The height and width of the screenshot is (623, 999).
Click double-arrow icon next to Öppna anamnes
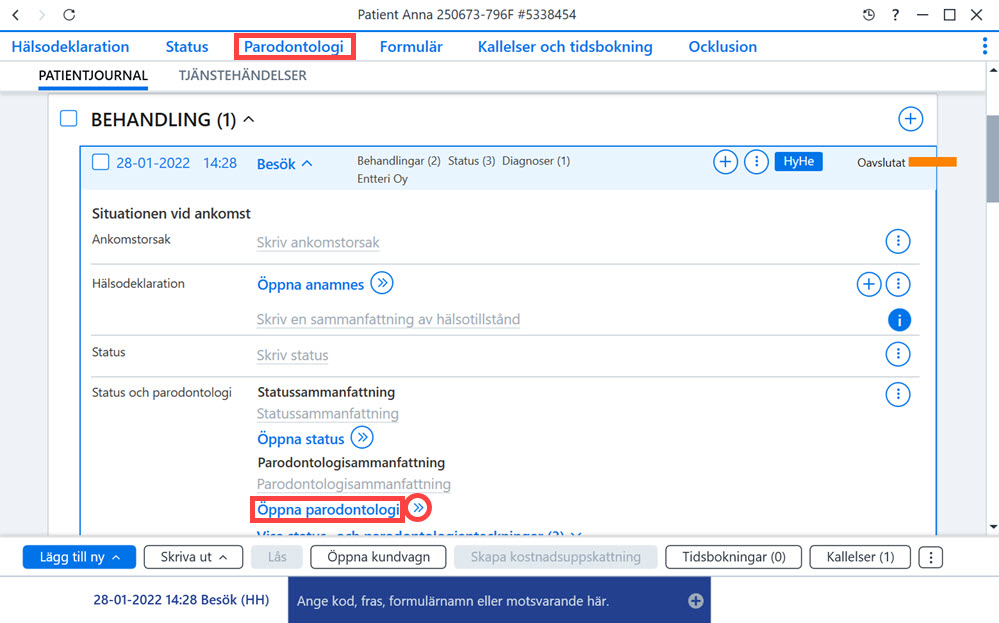coord(382,283)
